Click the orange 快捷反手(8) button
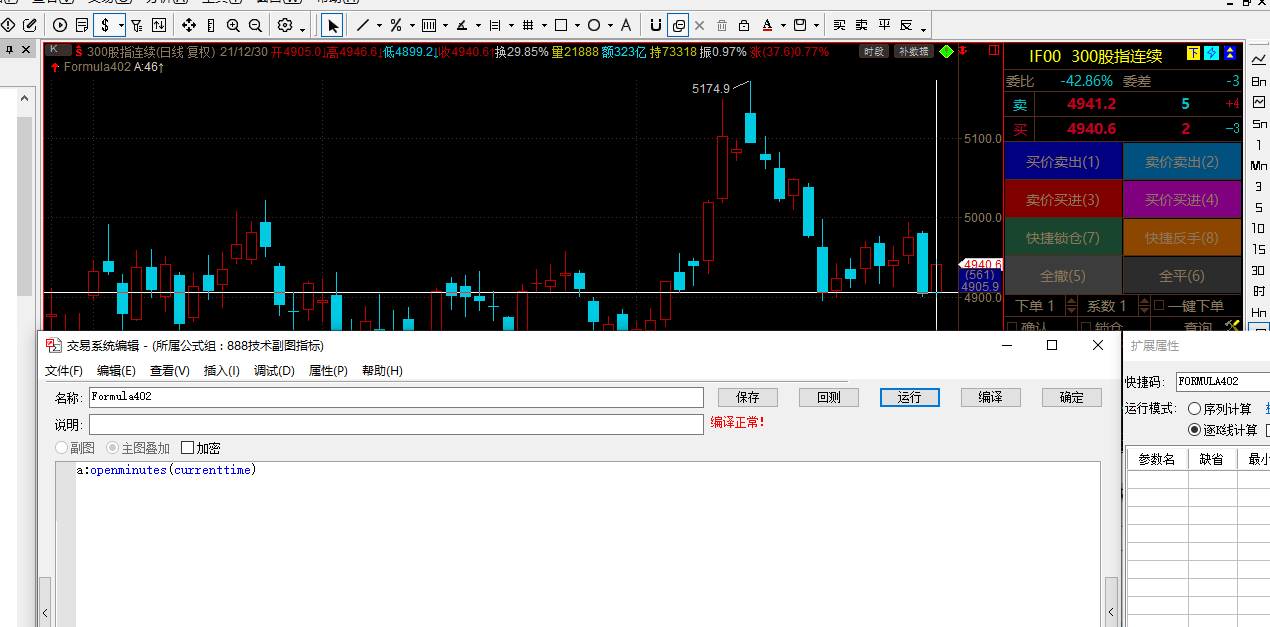Viewport: 1270px width, 627px height. tap(1182, 238)
